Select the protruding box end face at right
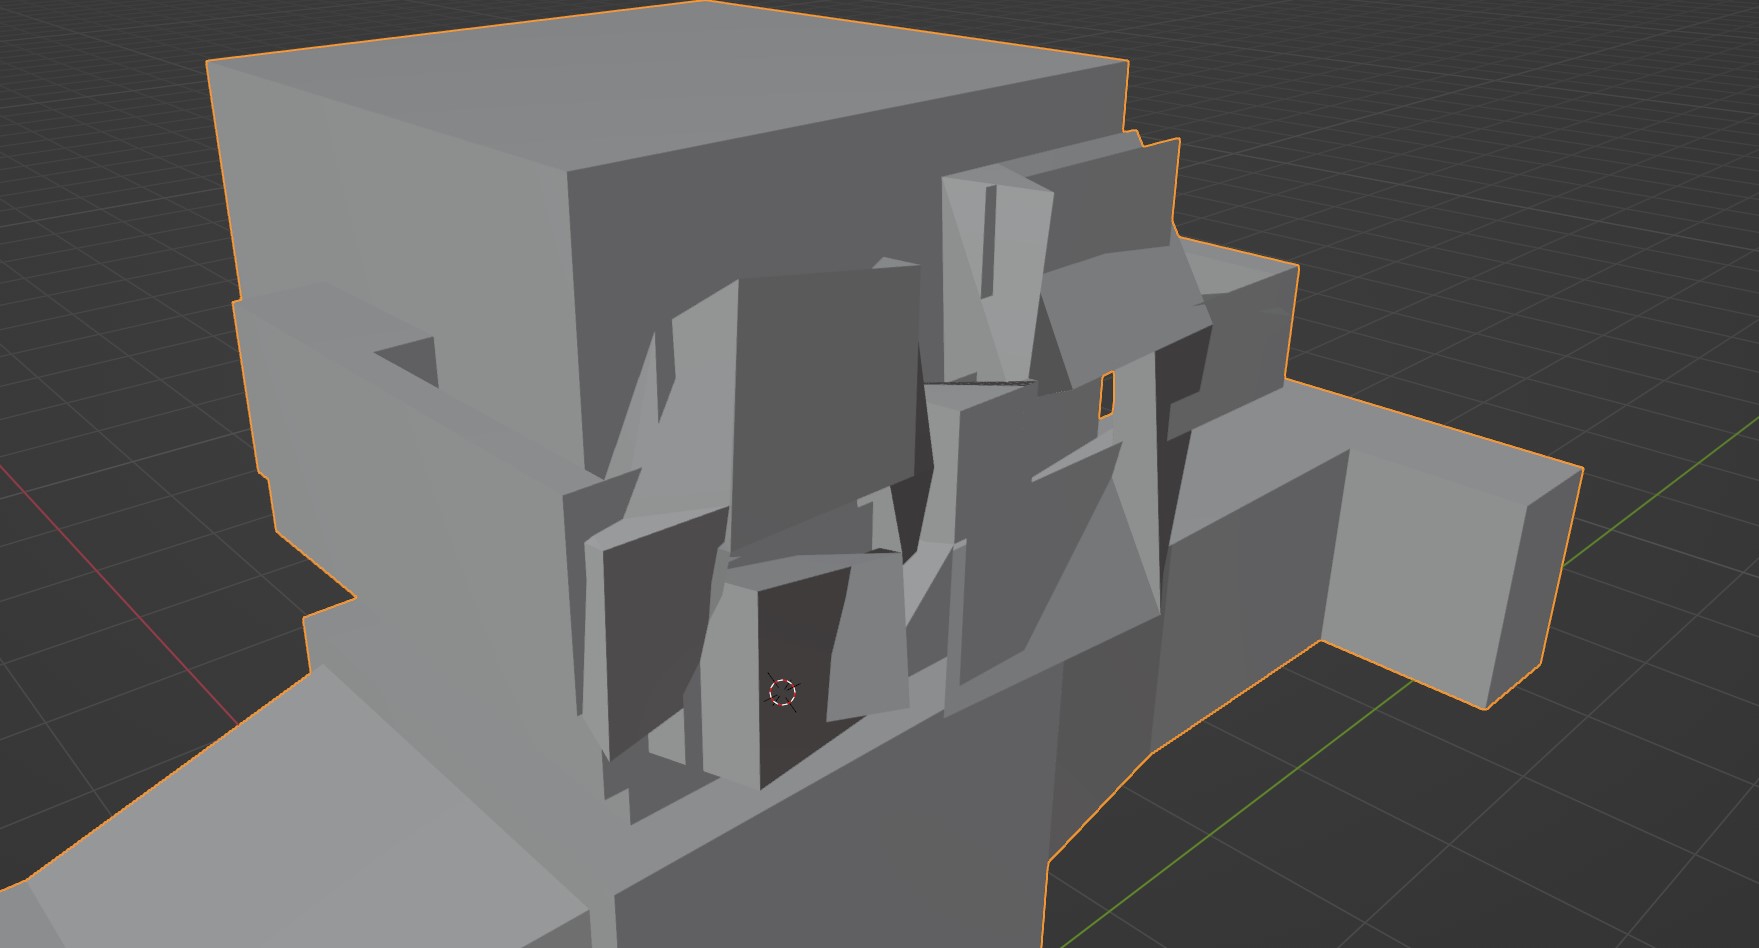1759x948 pixels. pos(1535,588)
